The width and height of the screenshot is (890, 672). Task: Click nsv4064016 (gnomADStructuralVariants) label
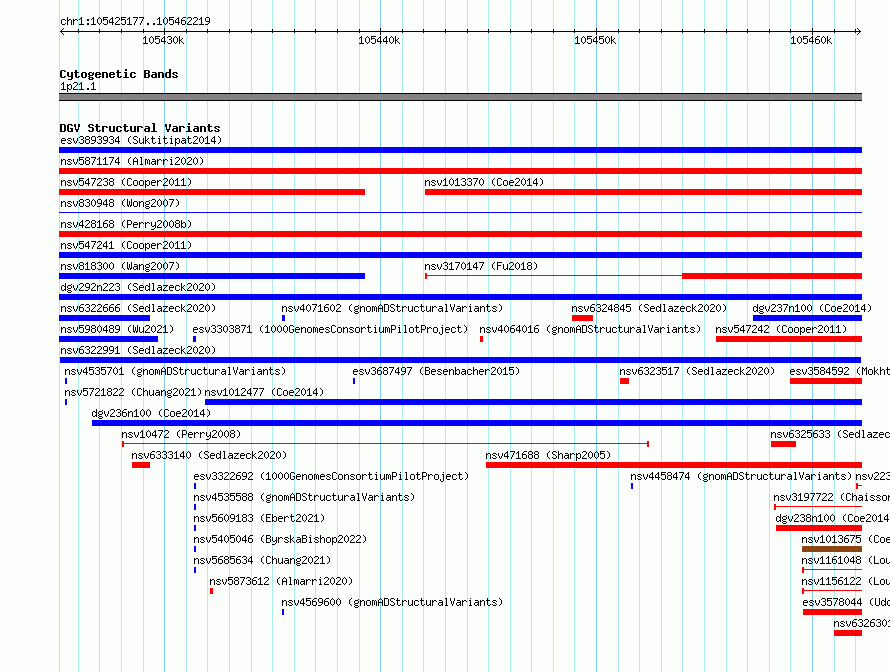[x=590, y=329]
